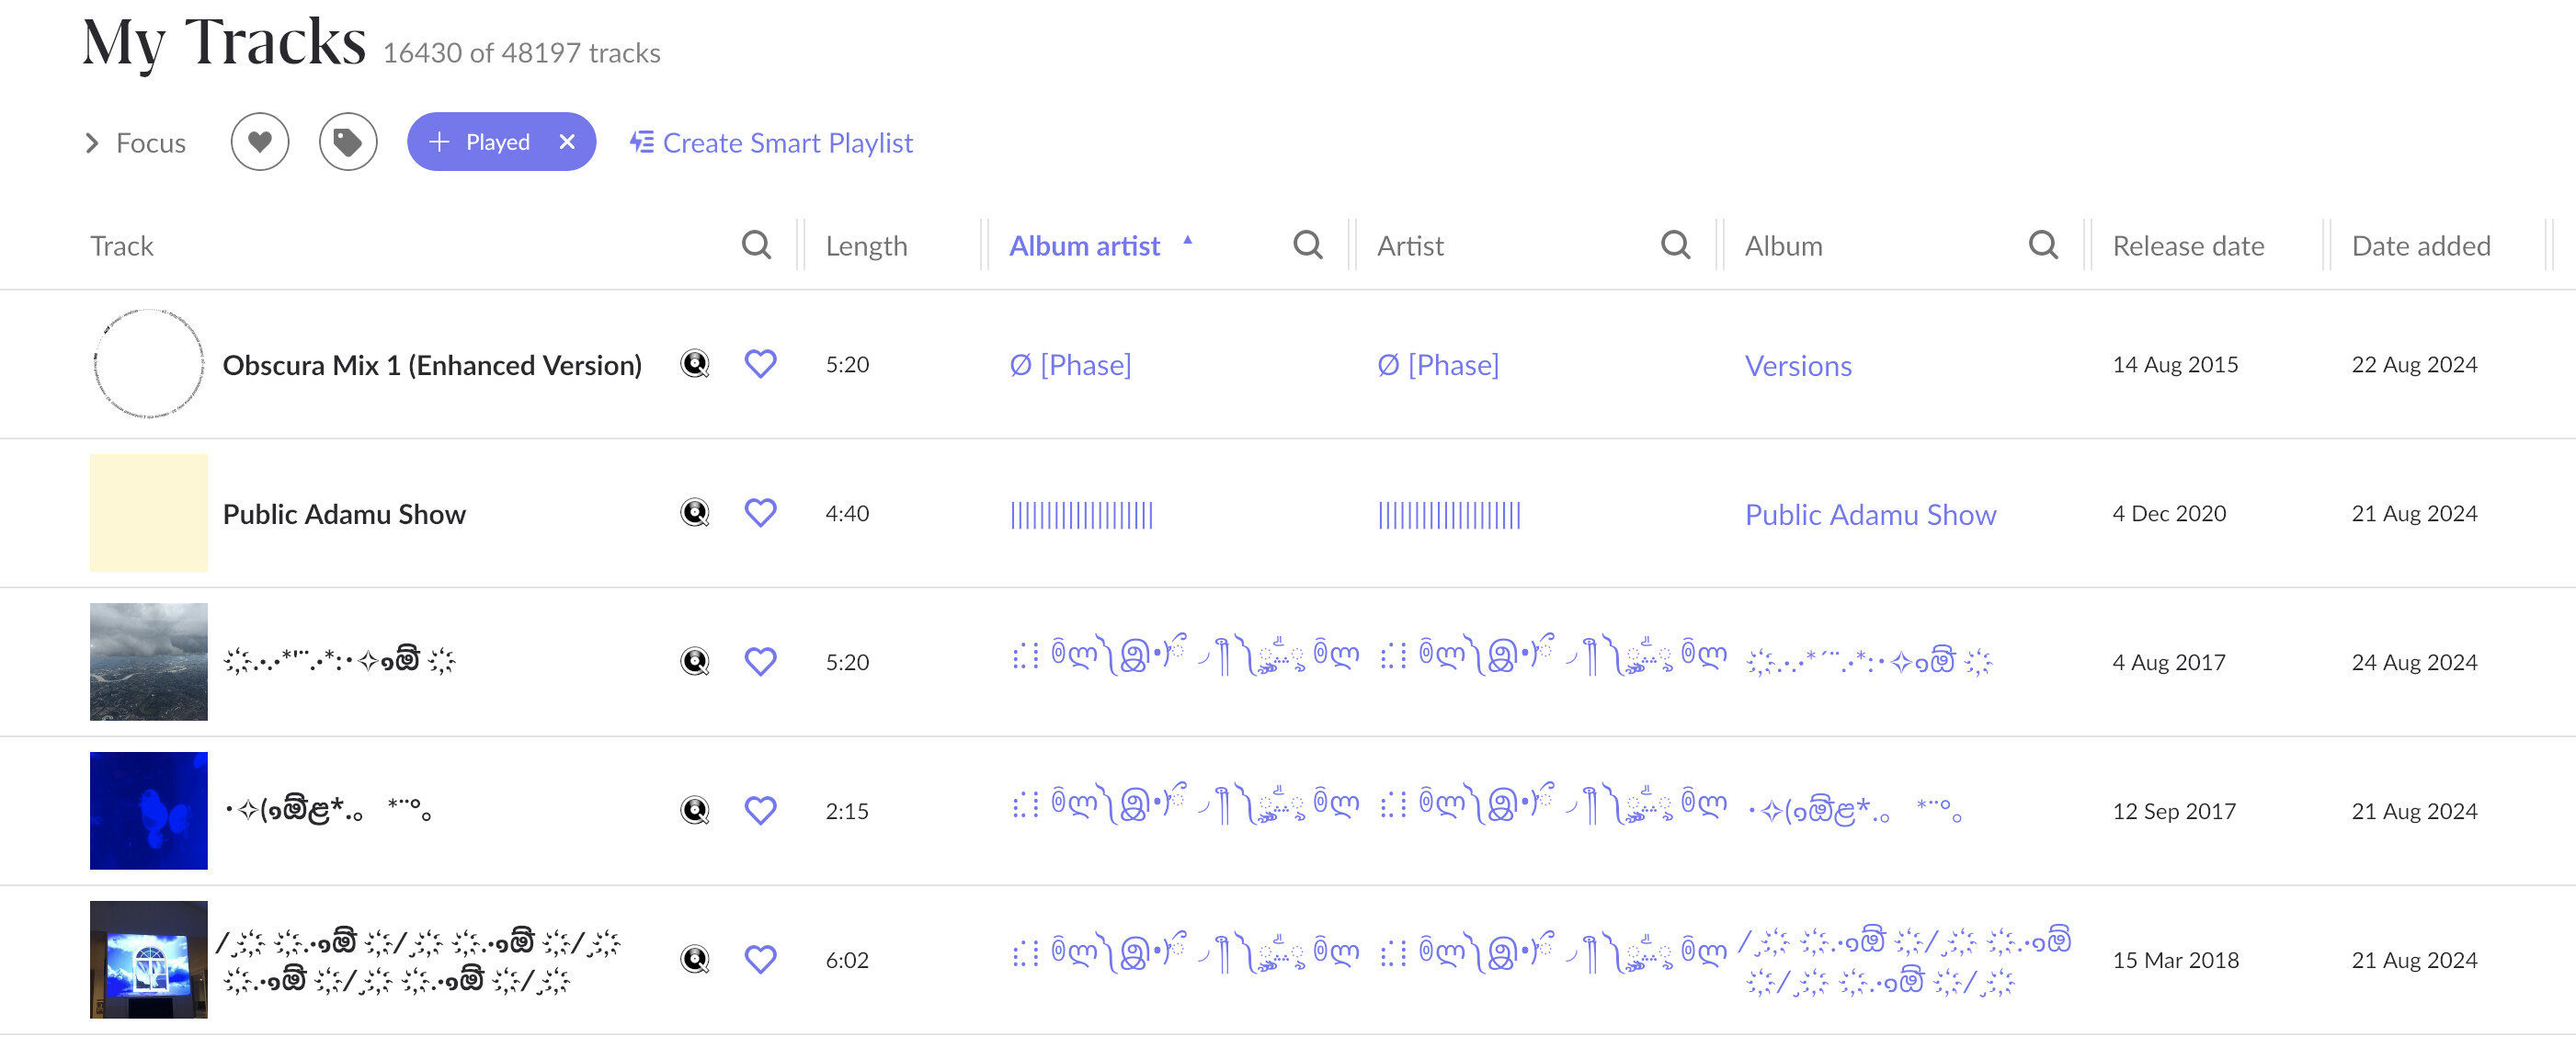
Task: Click the Qobuz icon for Obscura Mix 1
Action: (x=694, y=364)
